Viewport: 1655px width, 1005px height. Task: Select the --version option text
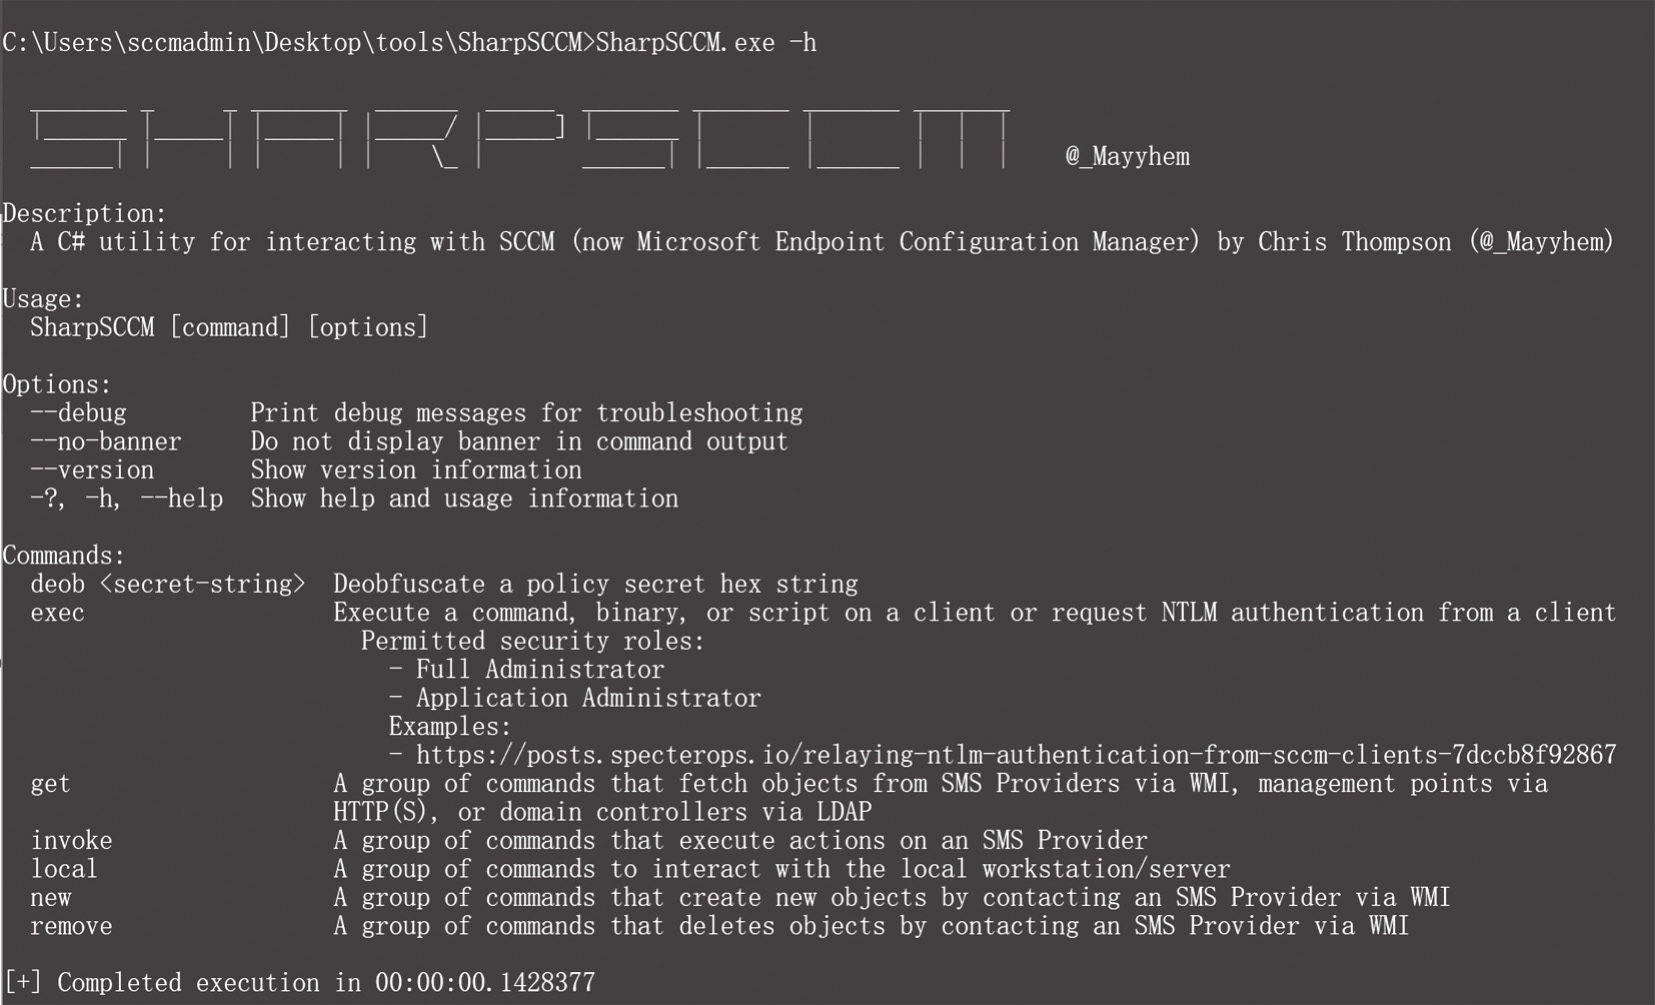pyautogui.click(x=92, y=469)
